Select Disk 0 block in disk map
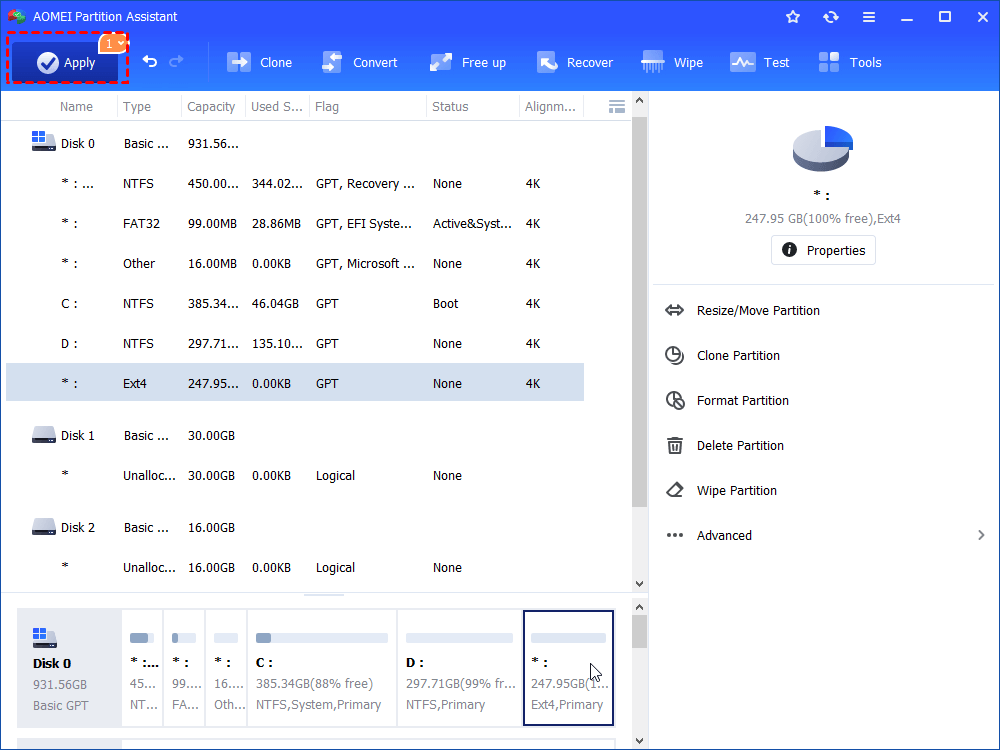The image size is (1000, 750). tap(69, 668)
